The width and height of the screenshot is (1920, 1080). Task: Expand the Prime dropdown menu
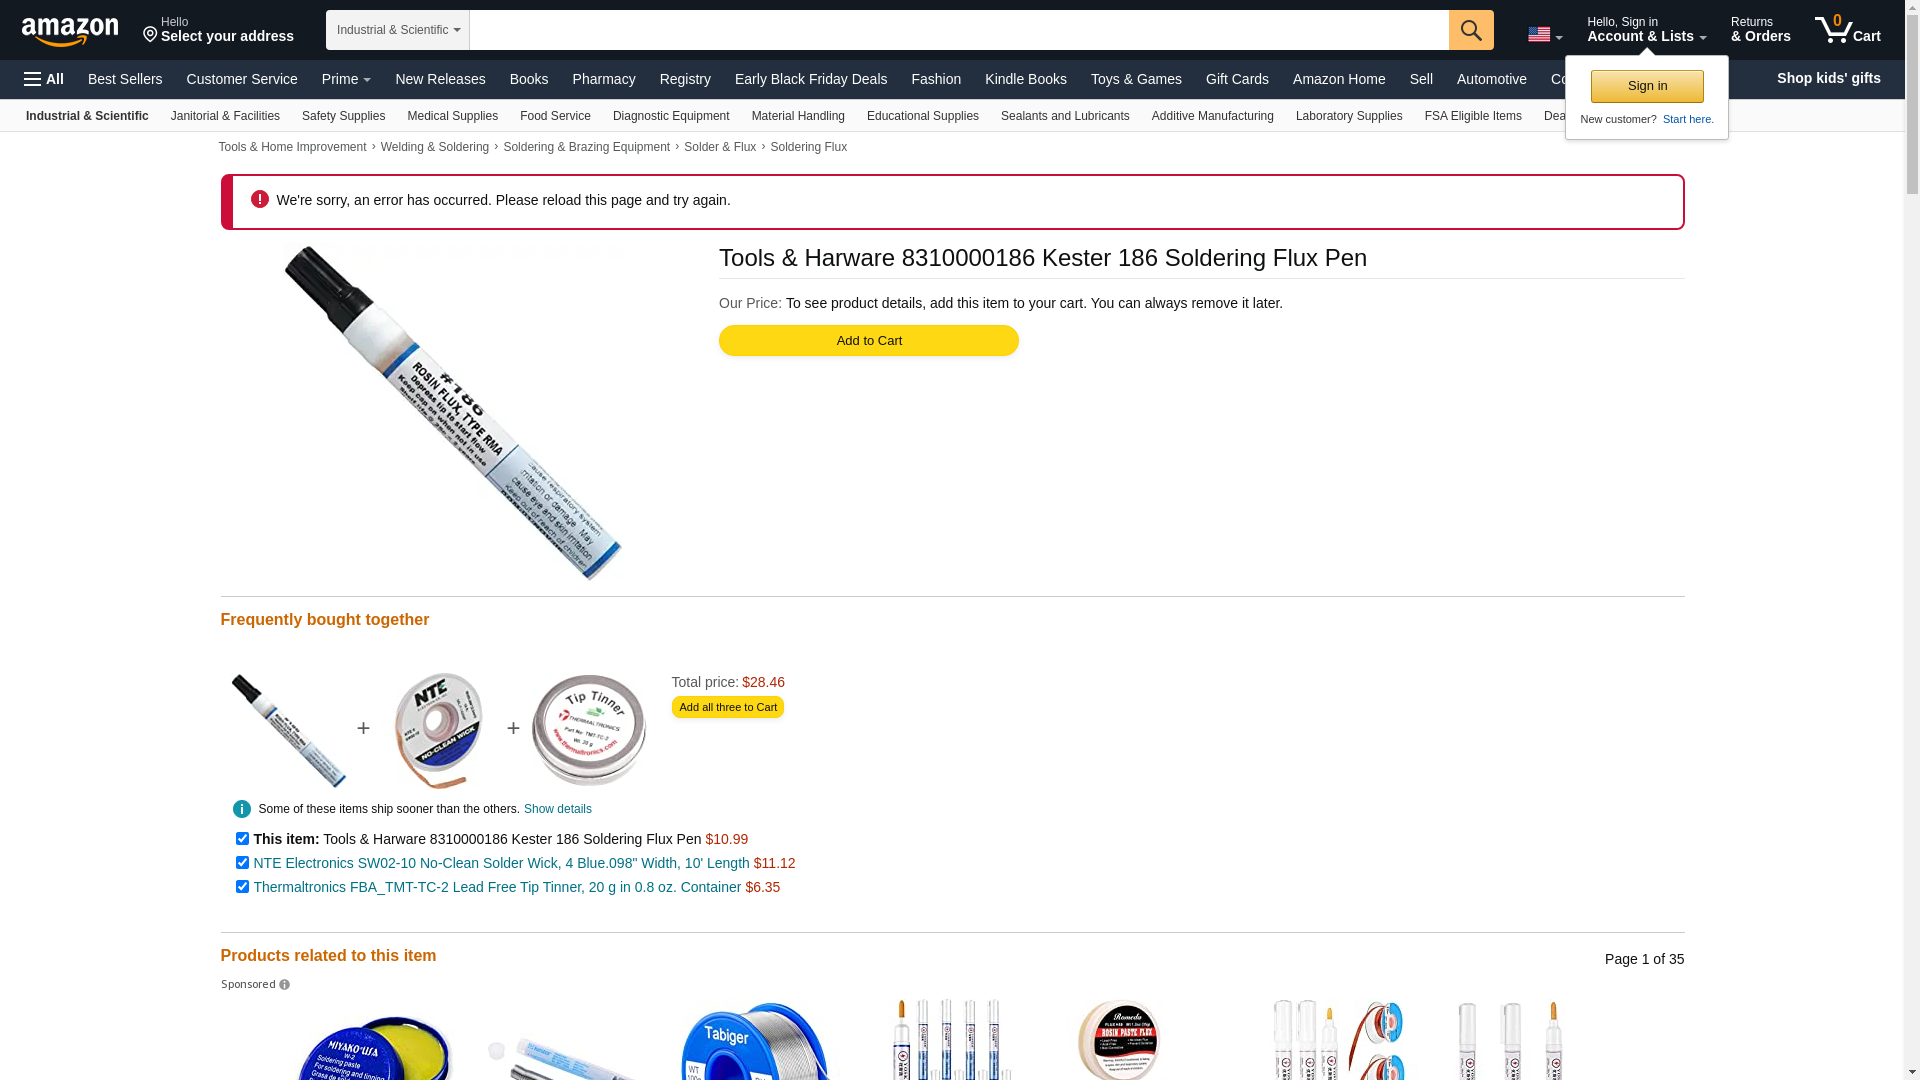click(x=346, y=79)
